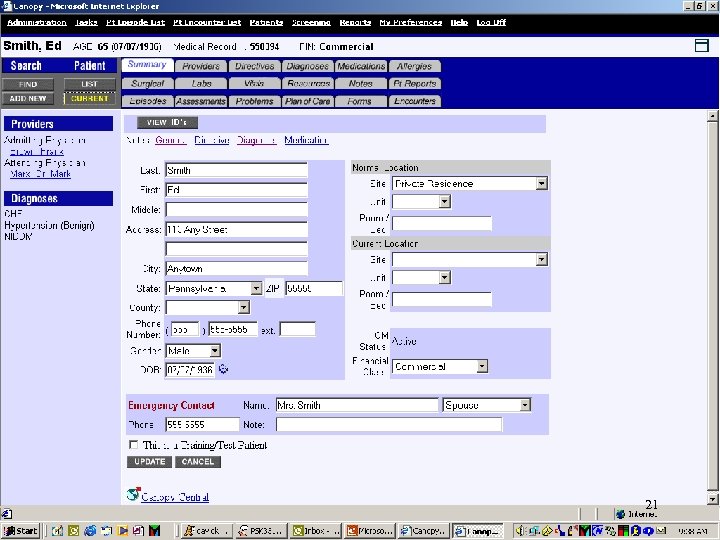The width and height of the screenshot is (720, 540).
Task: Open the Normal Location Site dropdown
Action: [541, 184]
